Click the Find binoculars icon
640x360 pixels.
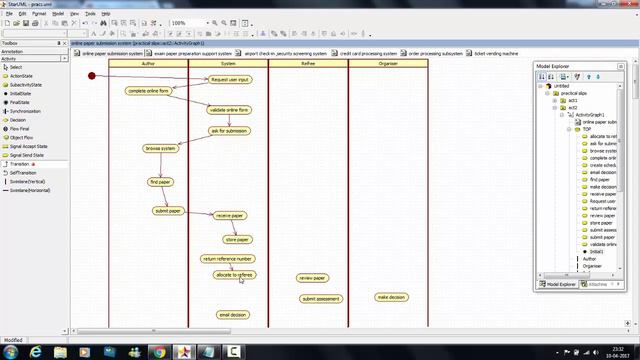(103, 23)
